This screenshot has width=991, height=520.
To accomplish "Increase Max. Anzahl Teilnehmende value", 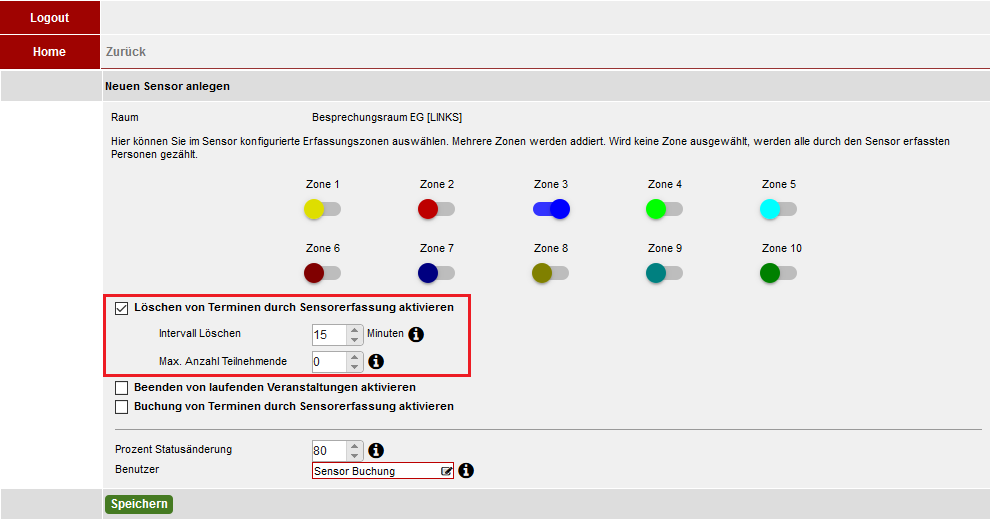I will [x=355, y=357].
